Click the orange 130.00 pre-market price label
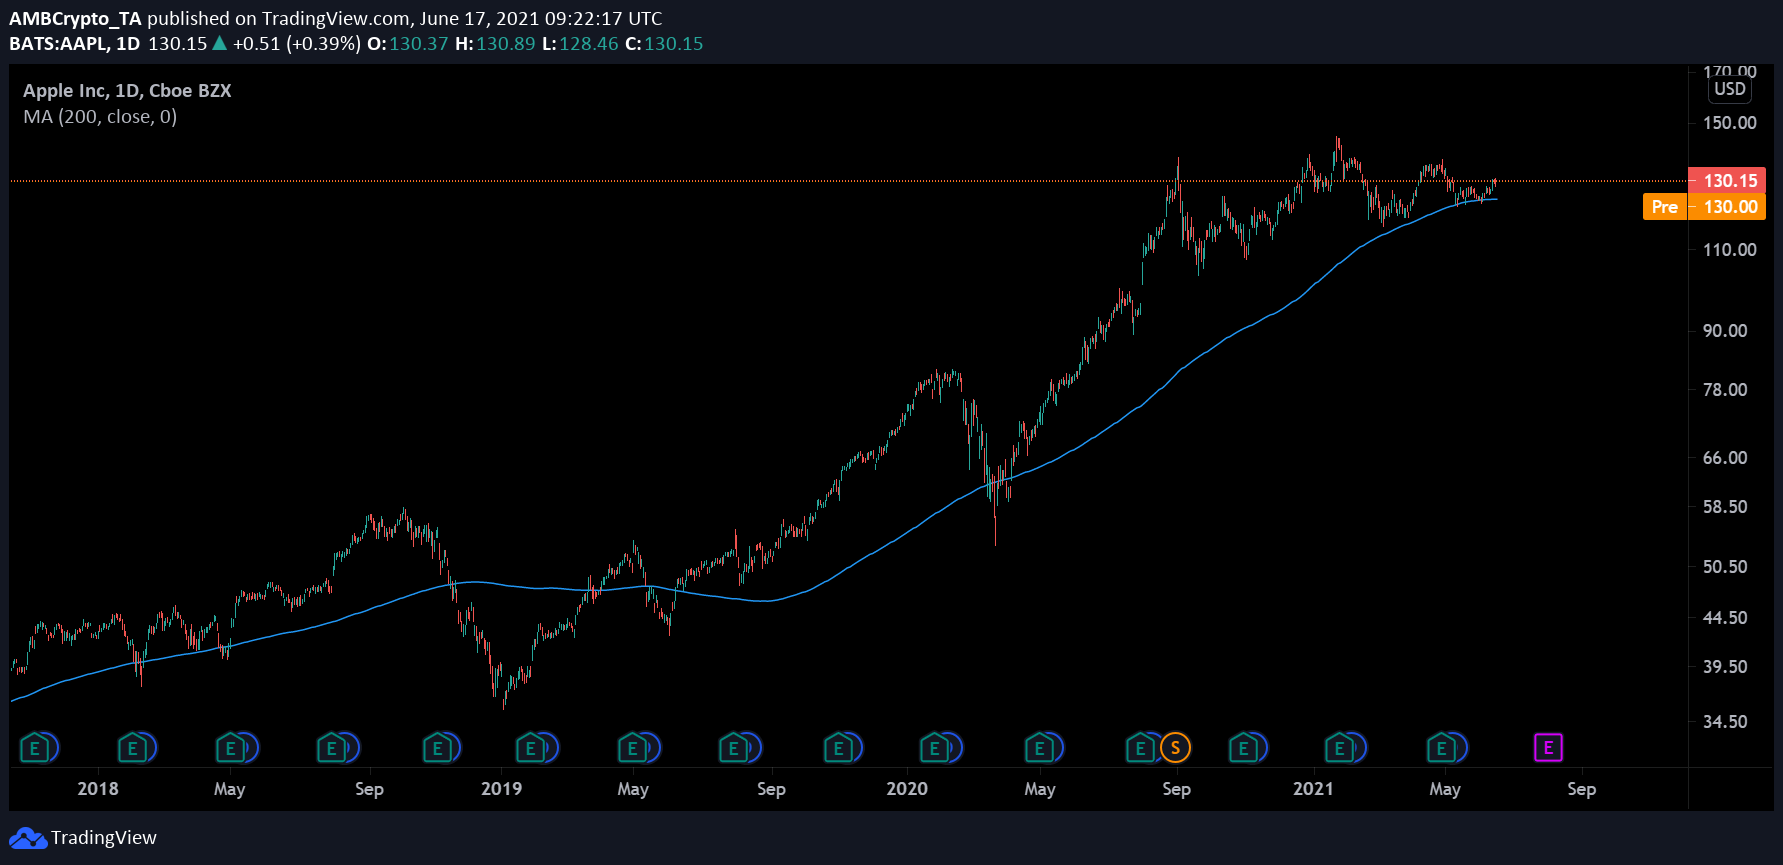 tap(1729, 207)
